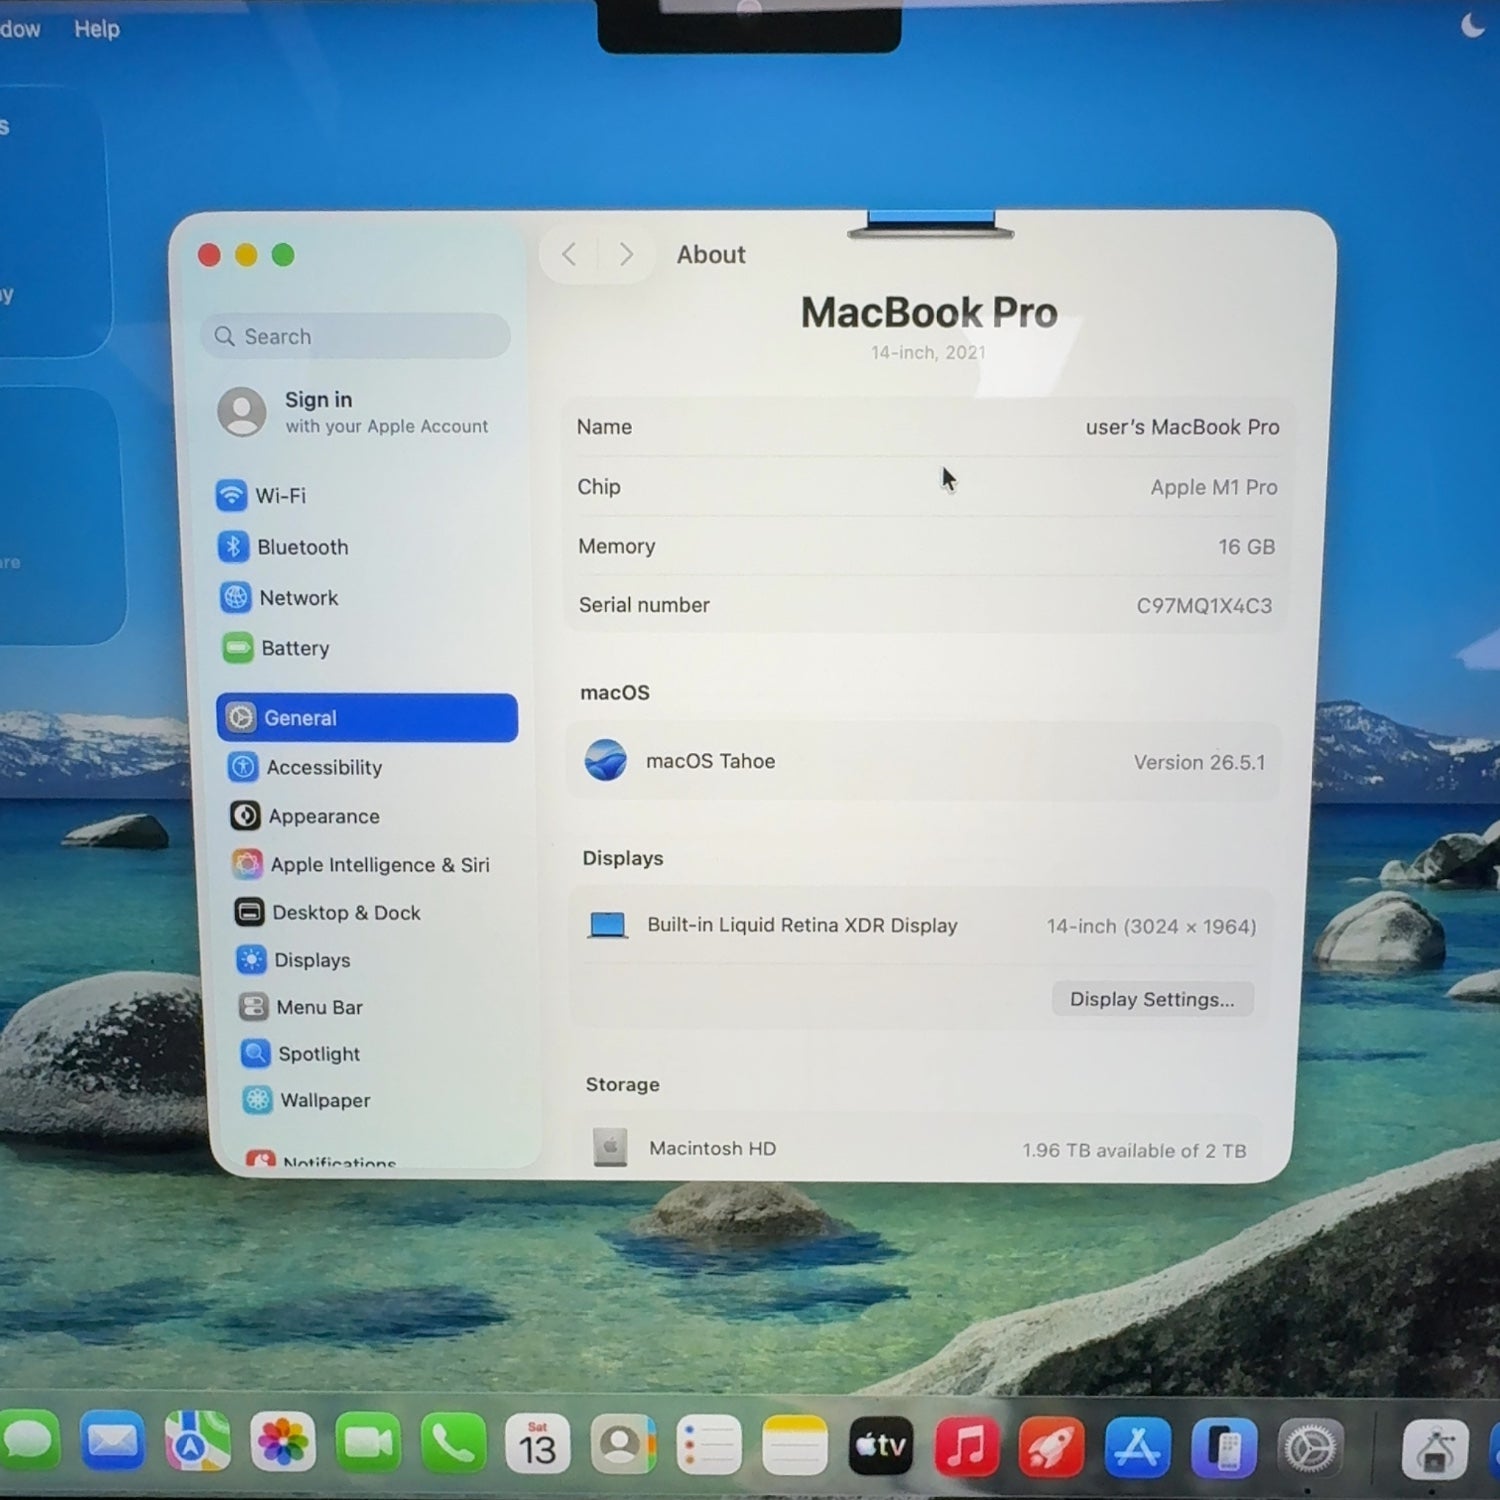Open the App Store from the Dock
The height and width of the screenshot is (1500, 1500).
(1137, 1447)
